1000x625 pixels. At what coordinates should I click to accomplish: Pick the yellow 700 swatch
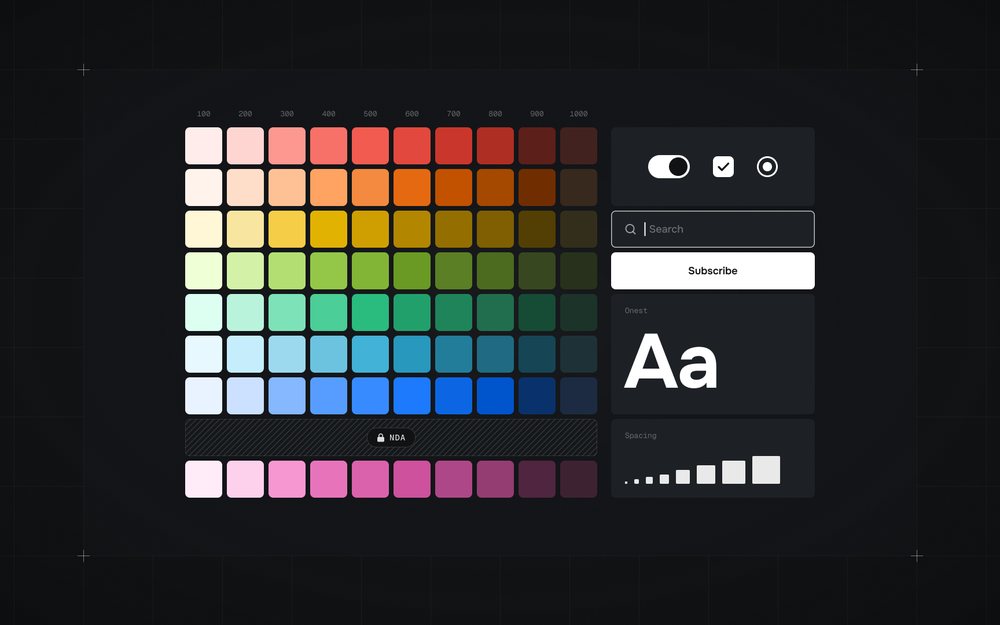(x=453, y=229)
